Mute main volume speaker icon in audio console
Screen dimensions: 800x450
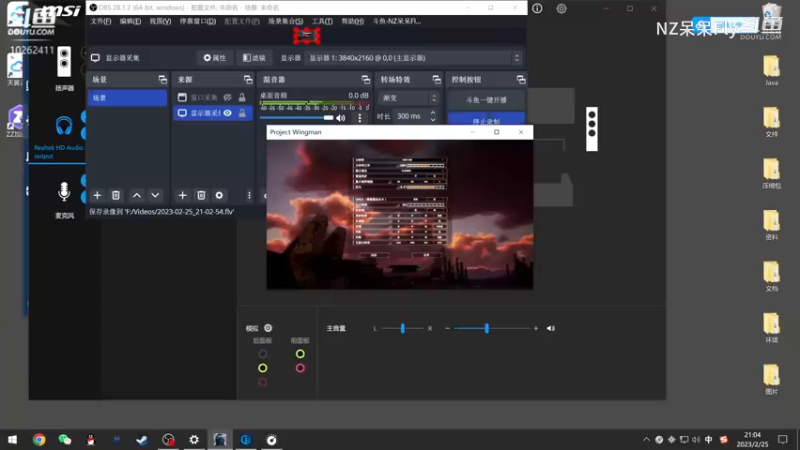coord(551,328)
